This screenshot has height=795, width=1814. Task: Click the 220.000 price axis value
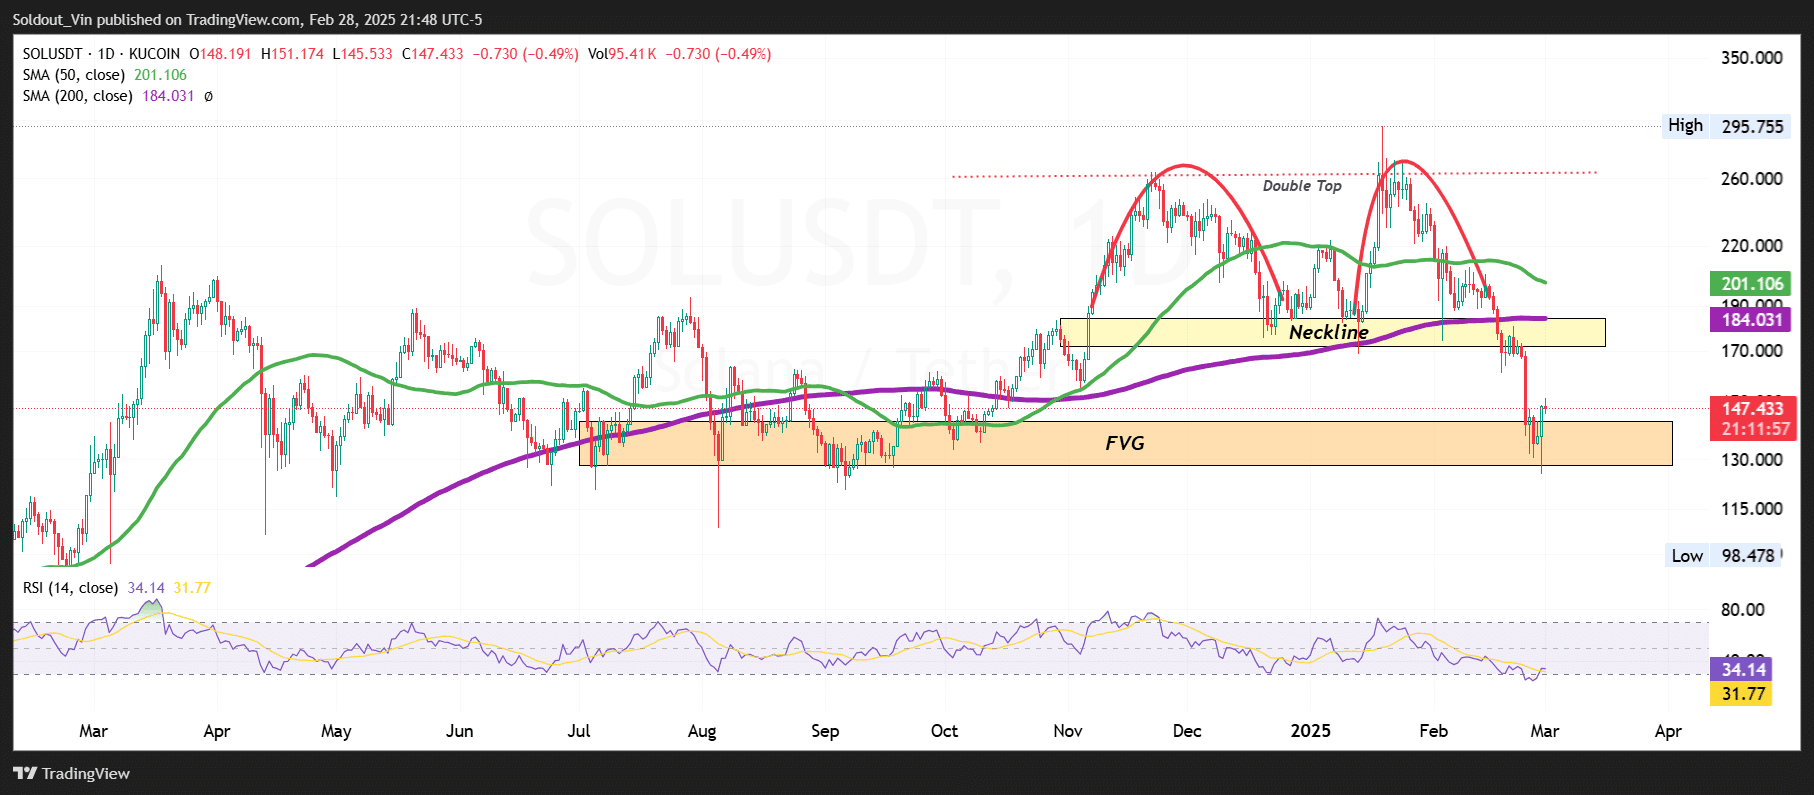(1751, 246)
